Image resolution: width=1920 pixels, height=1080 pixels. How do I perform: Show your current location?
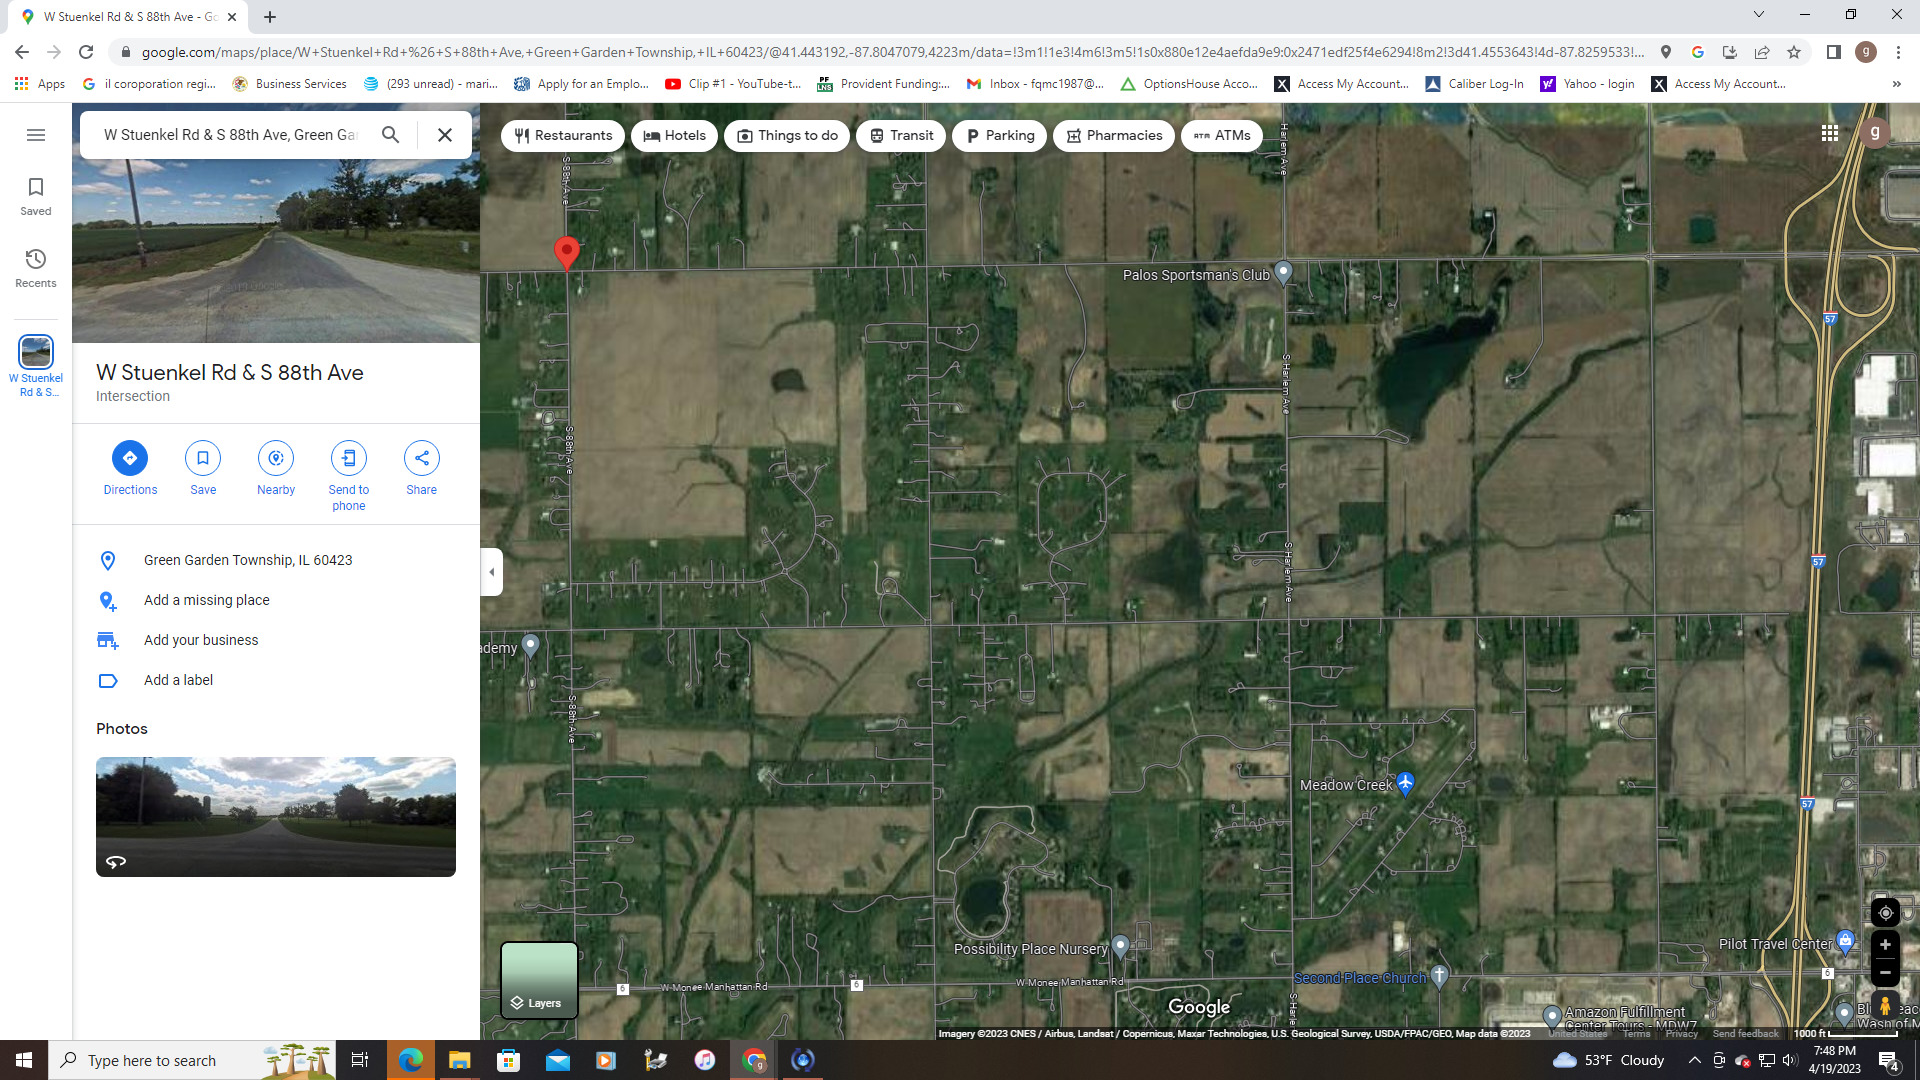click(x=1885, y=913)
